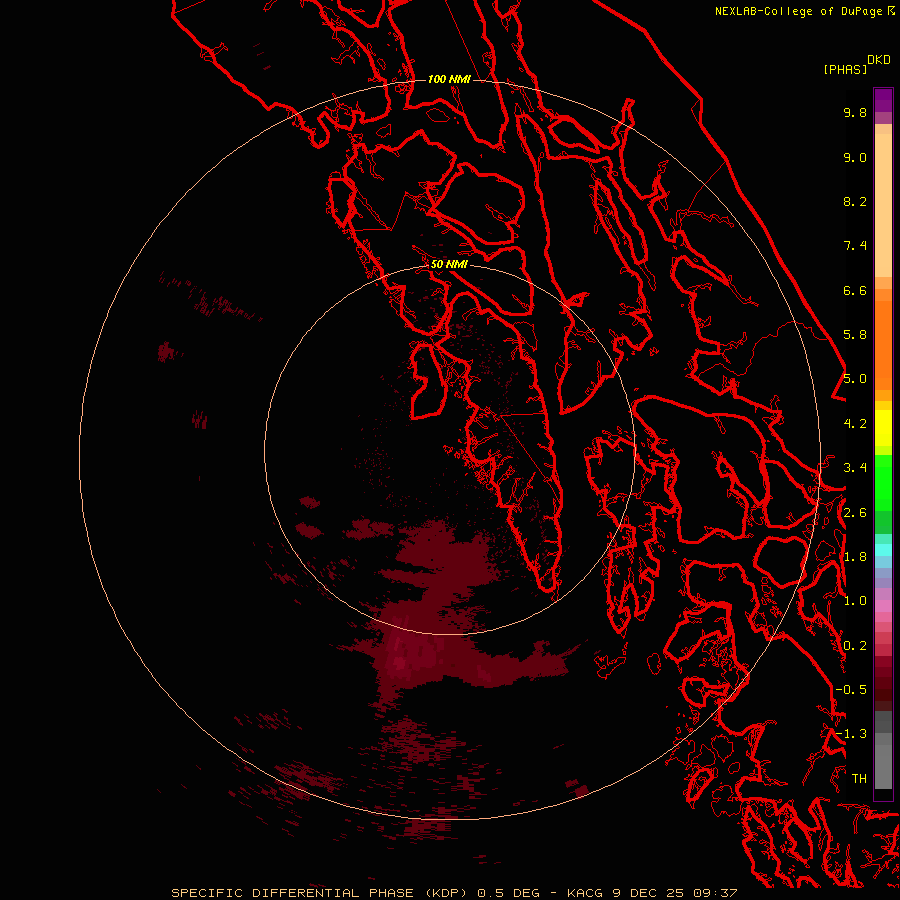Image resolution: width=900 pixels, height=900 pixels.
Task: Click the 0.2 color scale value
Action: point(855,646)
